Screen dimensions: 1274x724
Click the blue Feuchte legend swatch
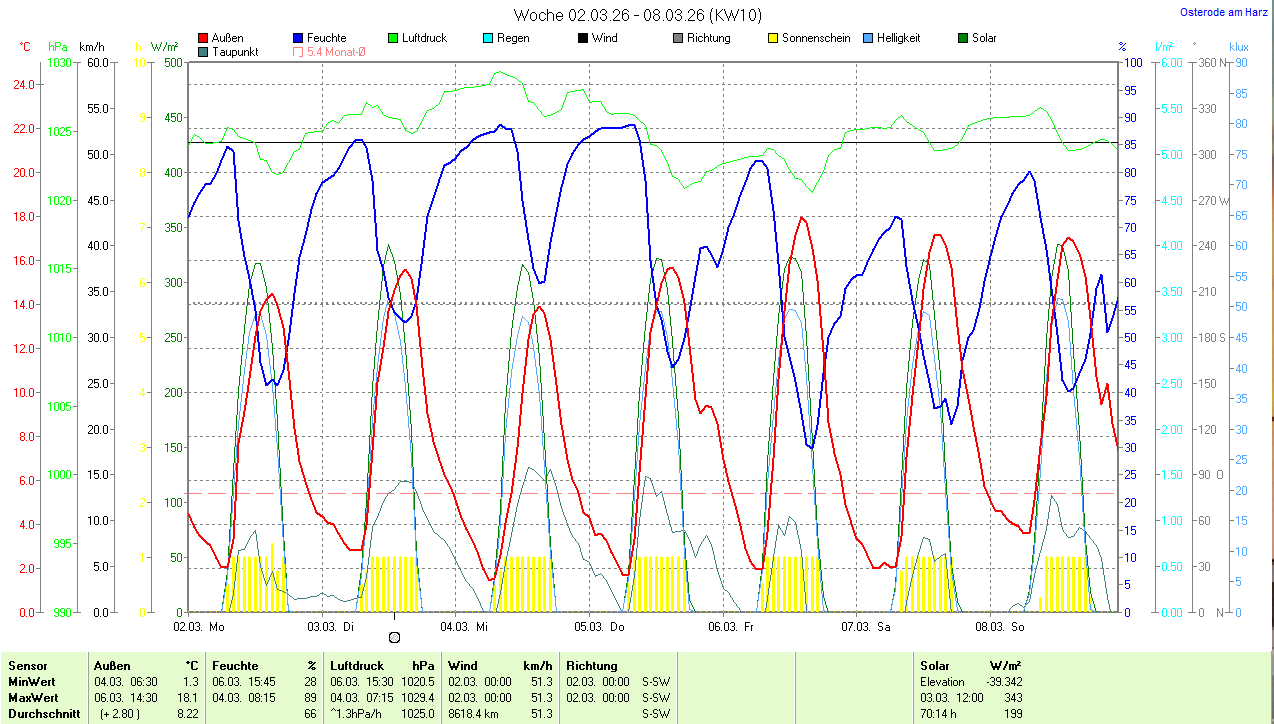[x=298, y=39]
